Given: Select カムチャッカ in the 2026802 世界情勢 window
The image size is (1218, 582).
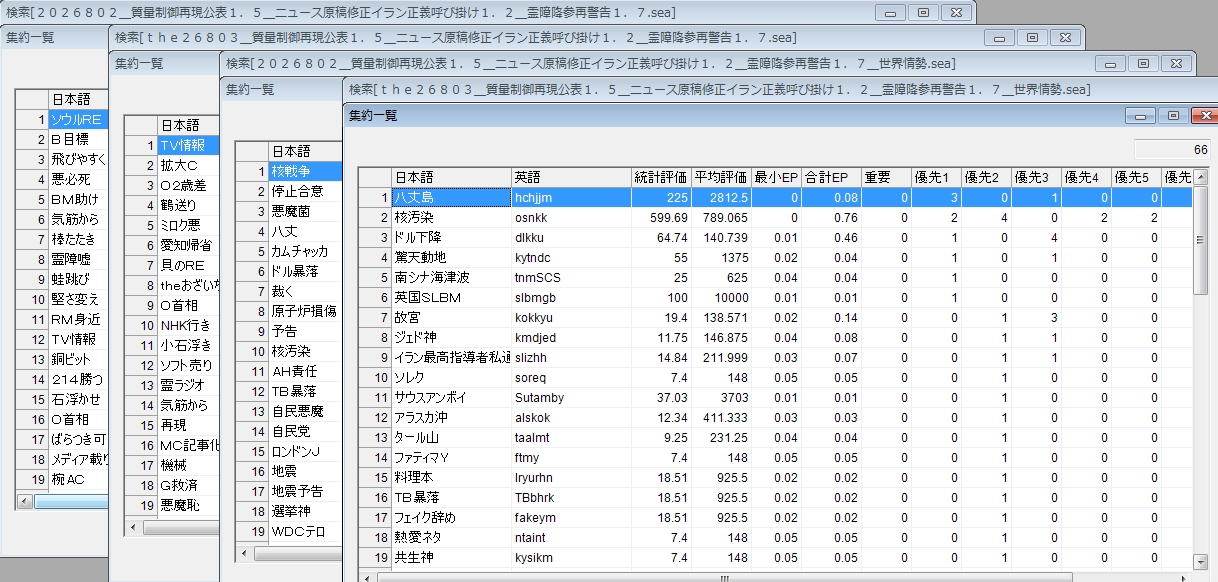Looking at the screenshot, I should (304, 251).
